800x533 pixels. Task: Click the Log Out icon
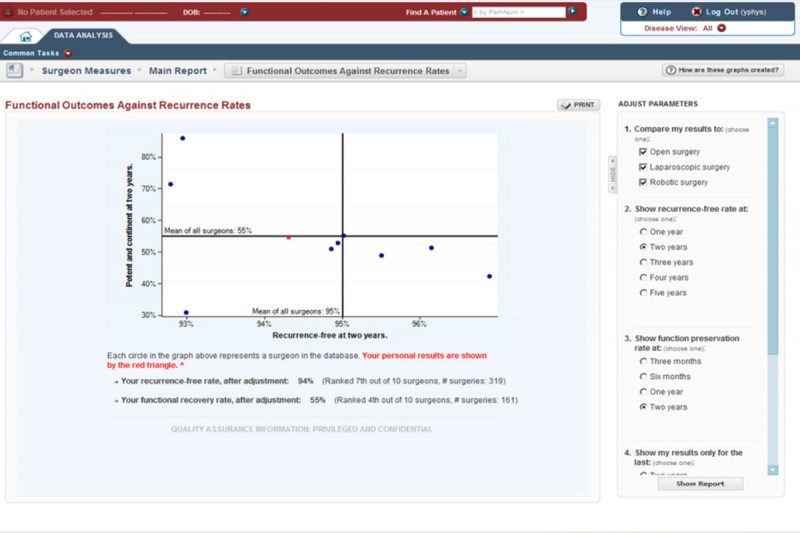(696, 12)
